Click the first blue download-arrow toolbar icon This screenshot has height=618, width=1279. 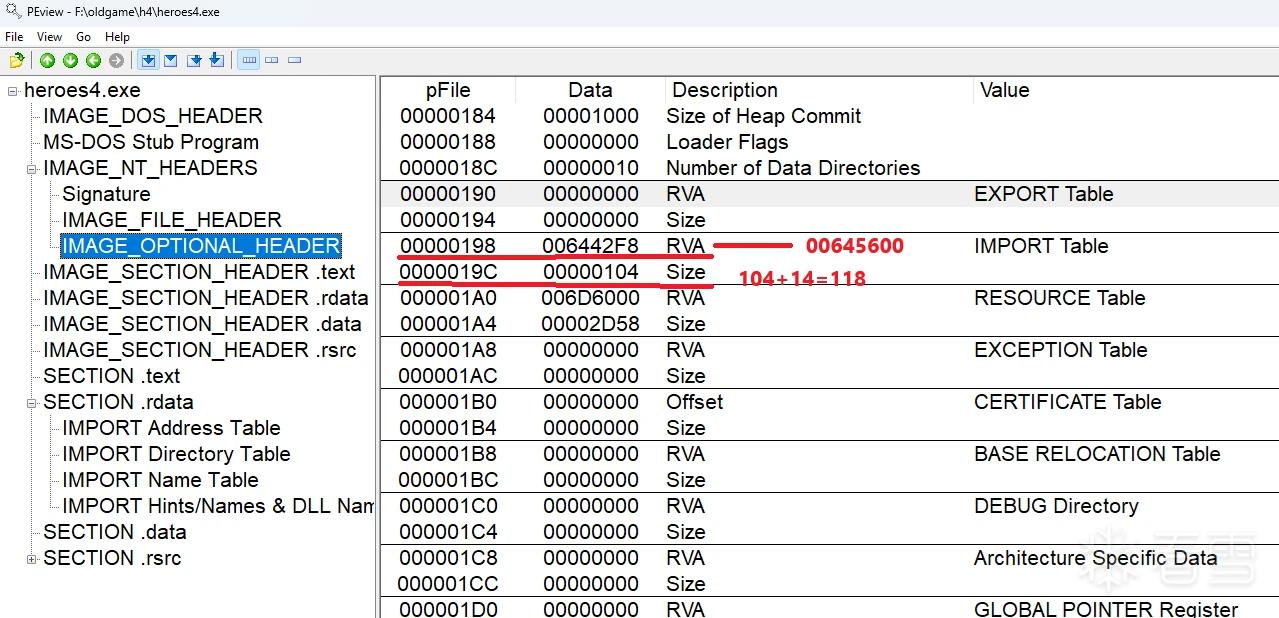click(x=148, y=61)
